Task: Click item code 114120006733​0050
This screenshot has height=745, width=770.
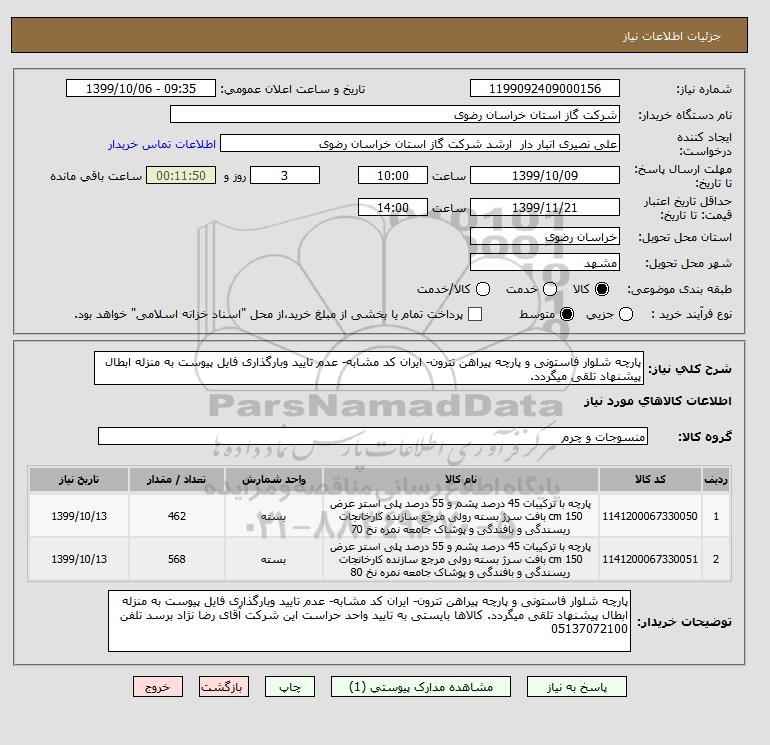Action: pos(650,516)
